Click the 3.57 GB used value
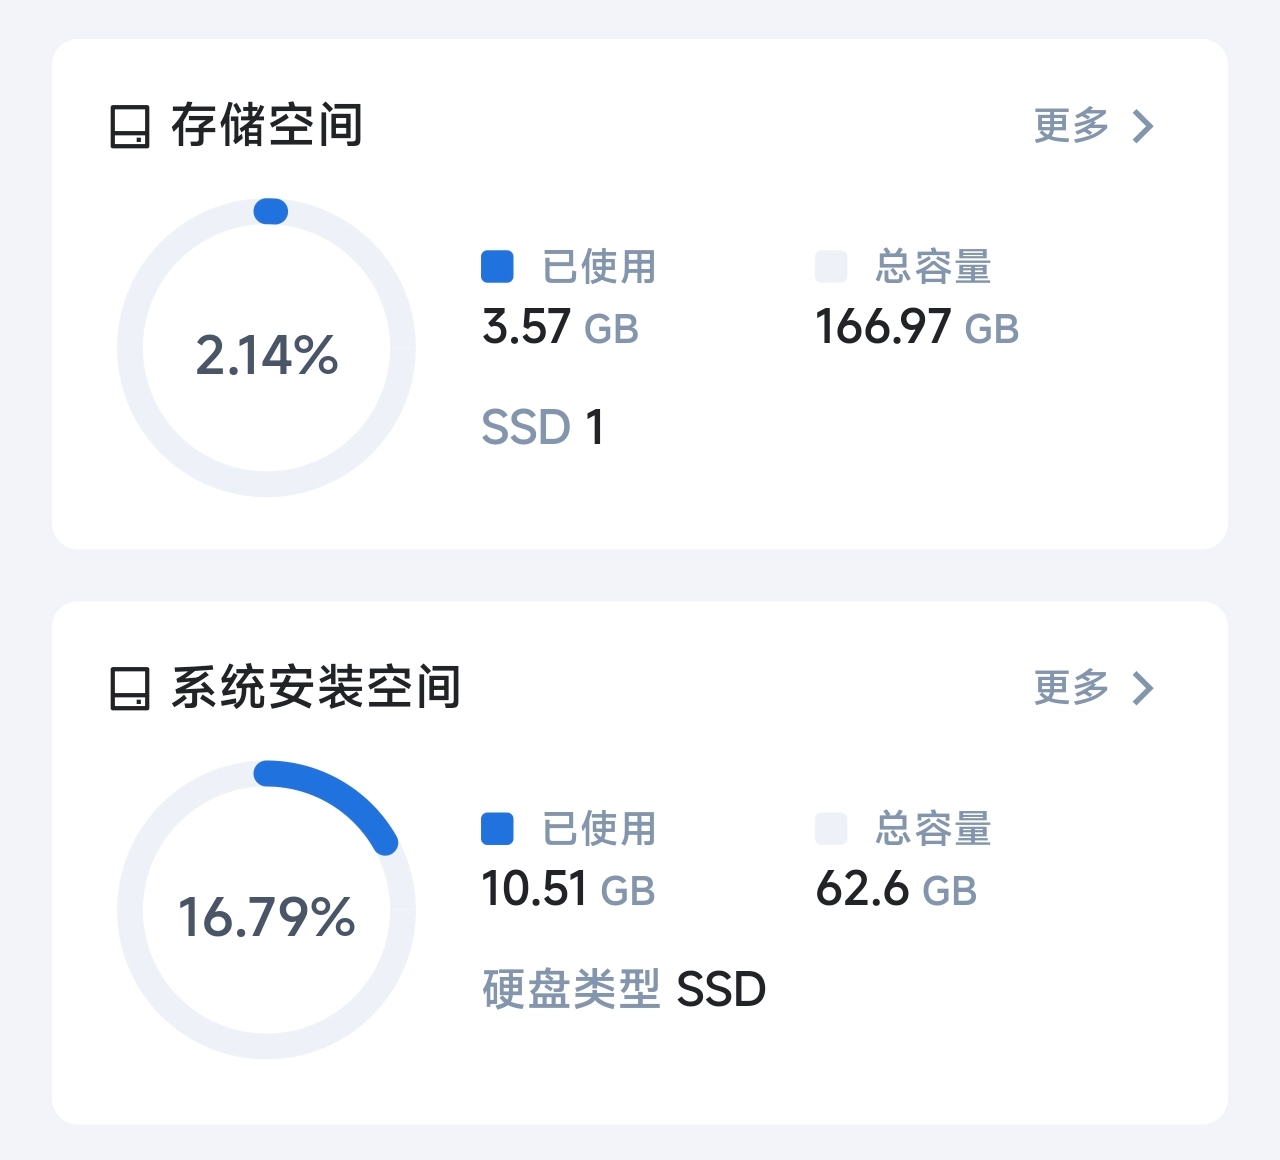Viewport: 1280px width, 1160px height. (560, 328)
